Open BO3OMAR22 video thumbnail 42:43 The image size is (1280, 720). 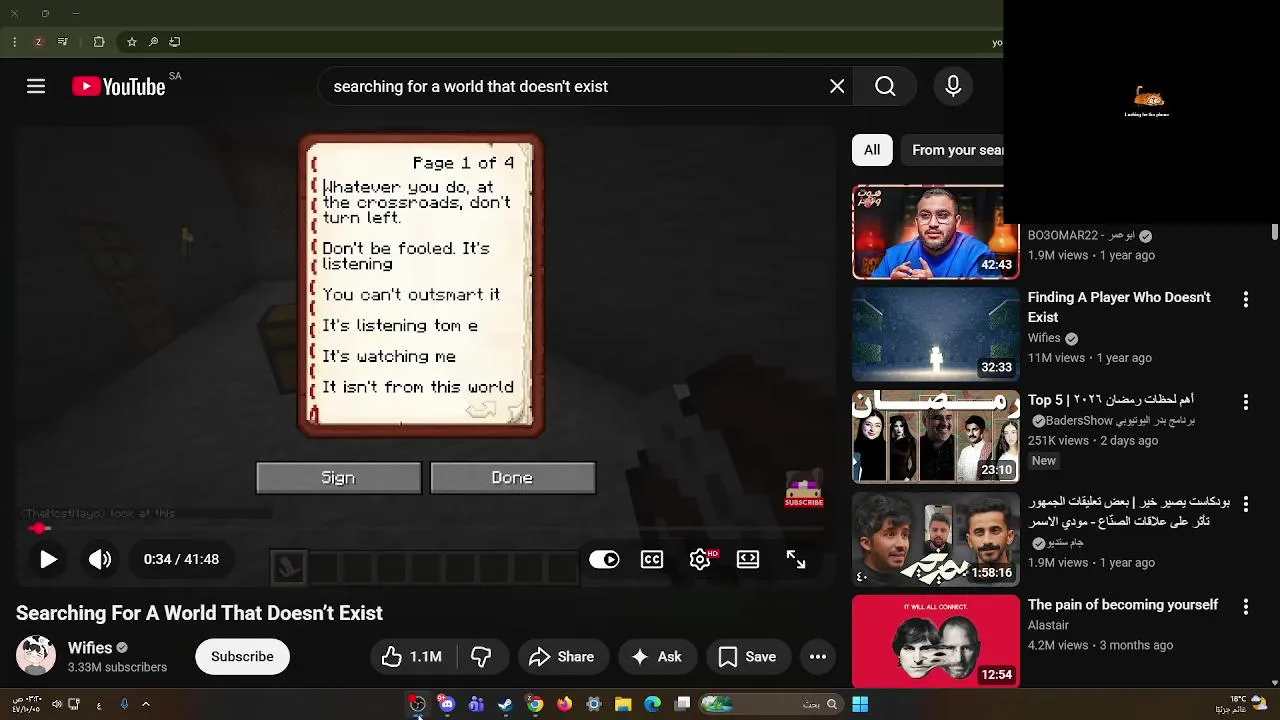(936, 232)
